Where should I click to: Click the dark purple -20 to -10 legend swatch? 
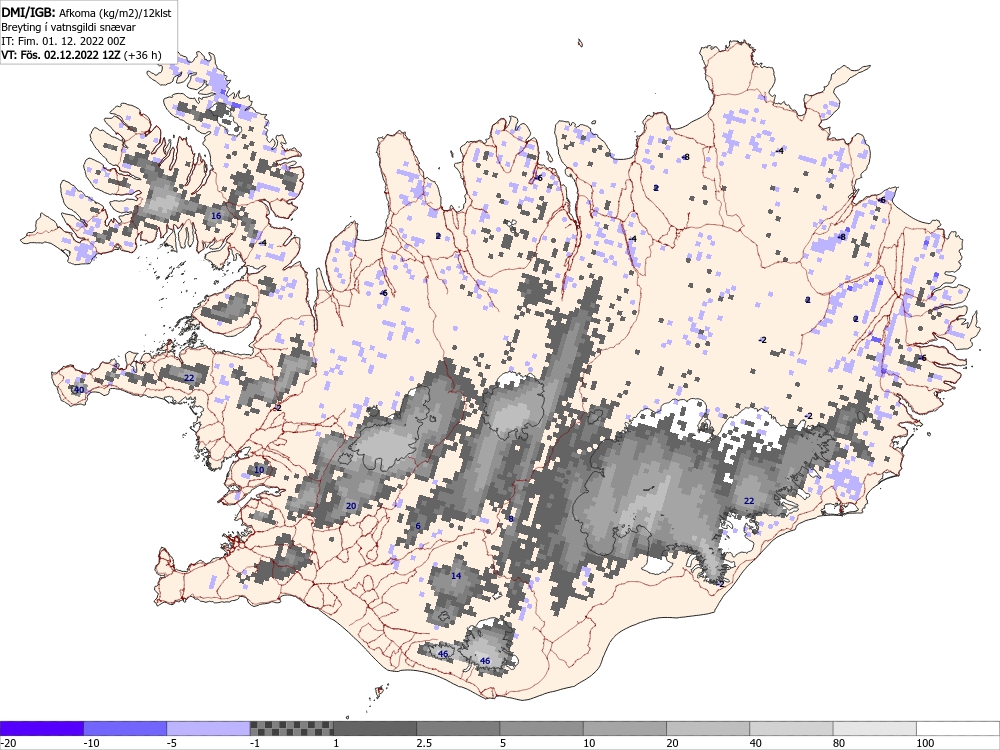42,728
